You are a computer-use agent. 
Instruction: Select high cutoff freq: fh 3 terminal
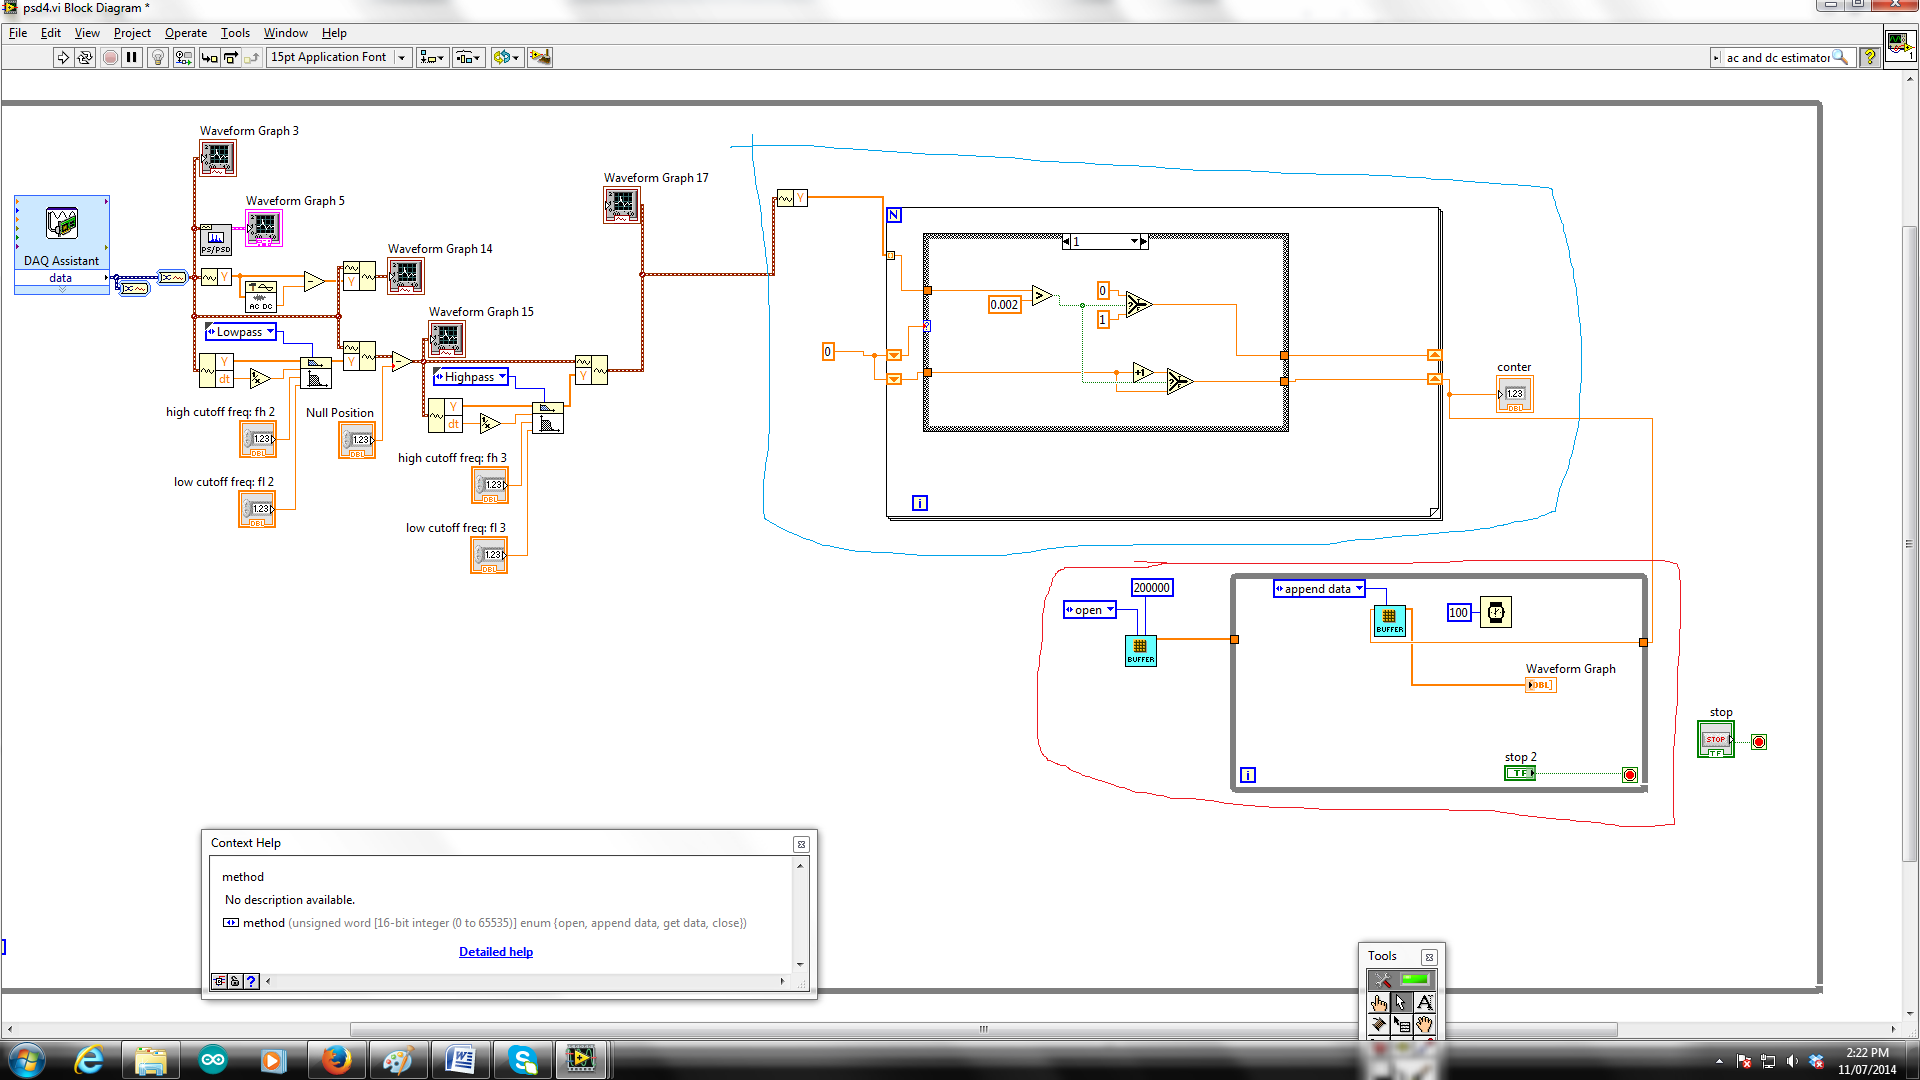(490, 486)
